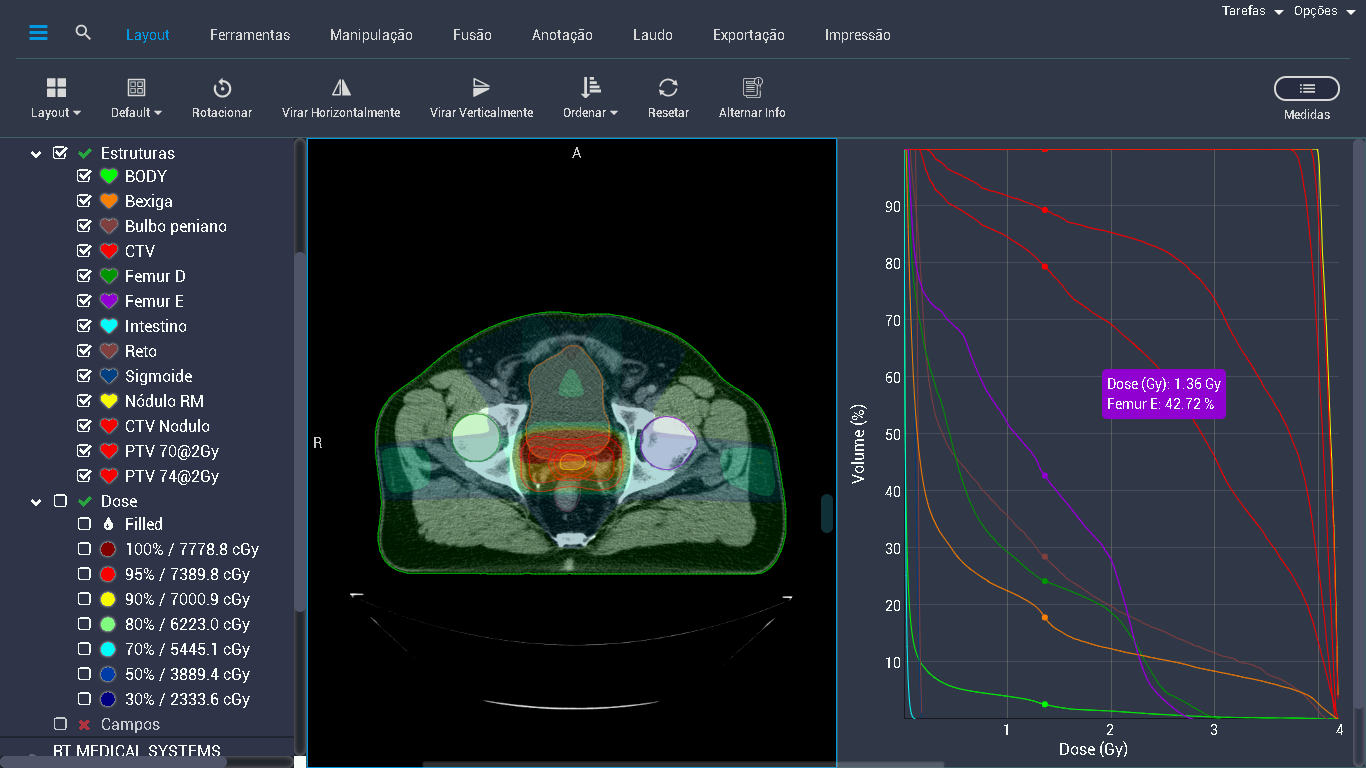Click the Tarefas control
Image resolution: width=1366 pixels, height=768 pixels.
coord(1245,11)
